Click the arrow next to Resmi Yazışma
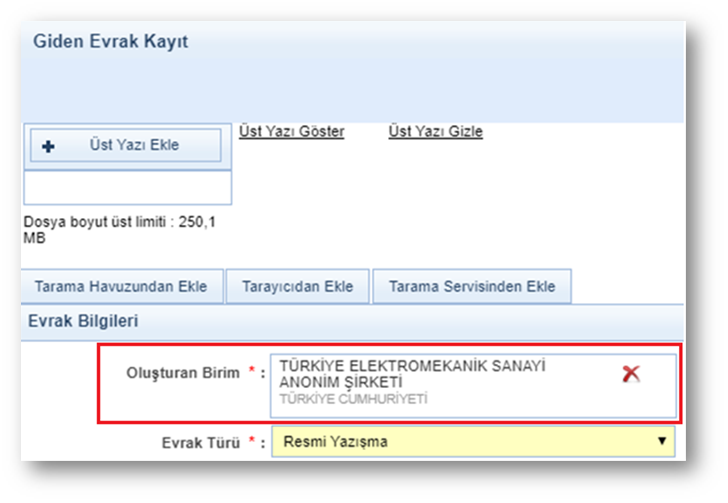 661,441
